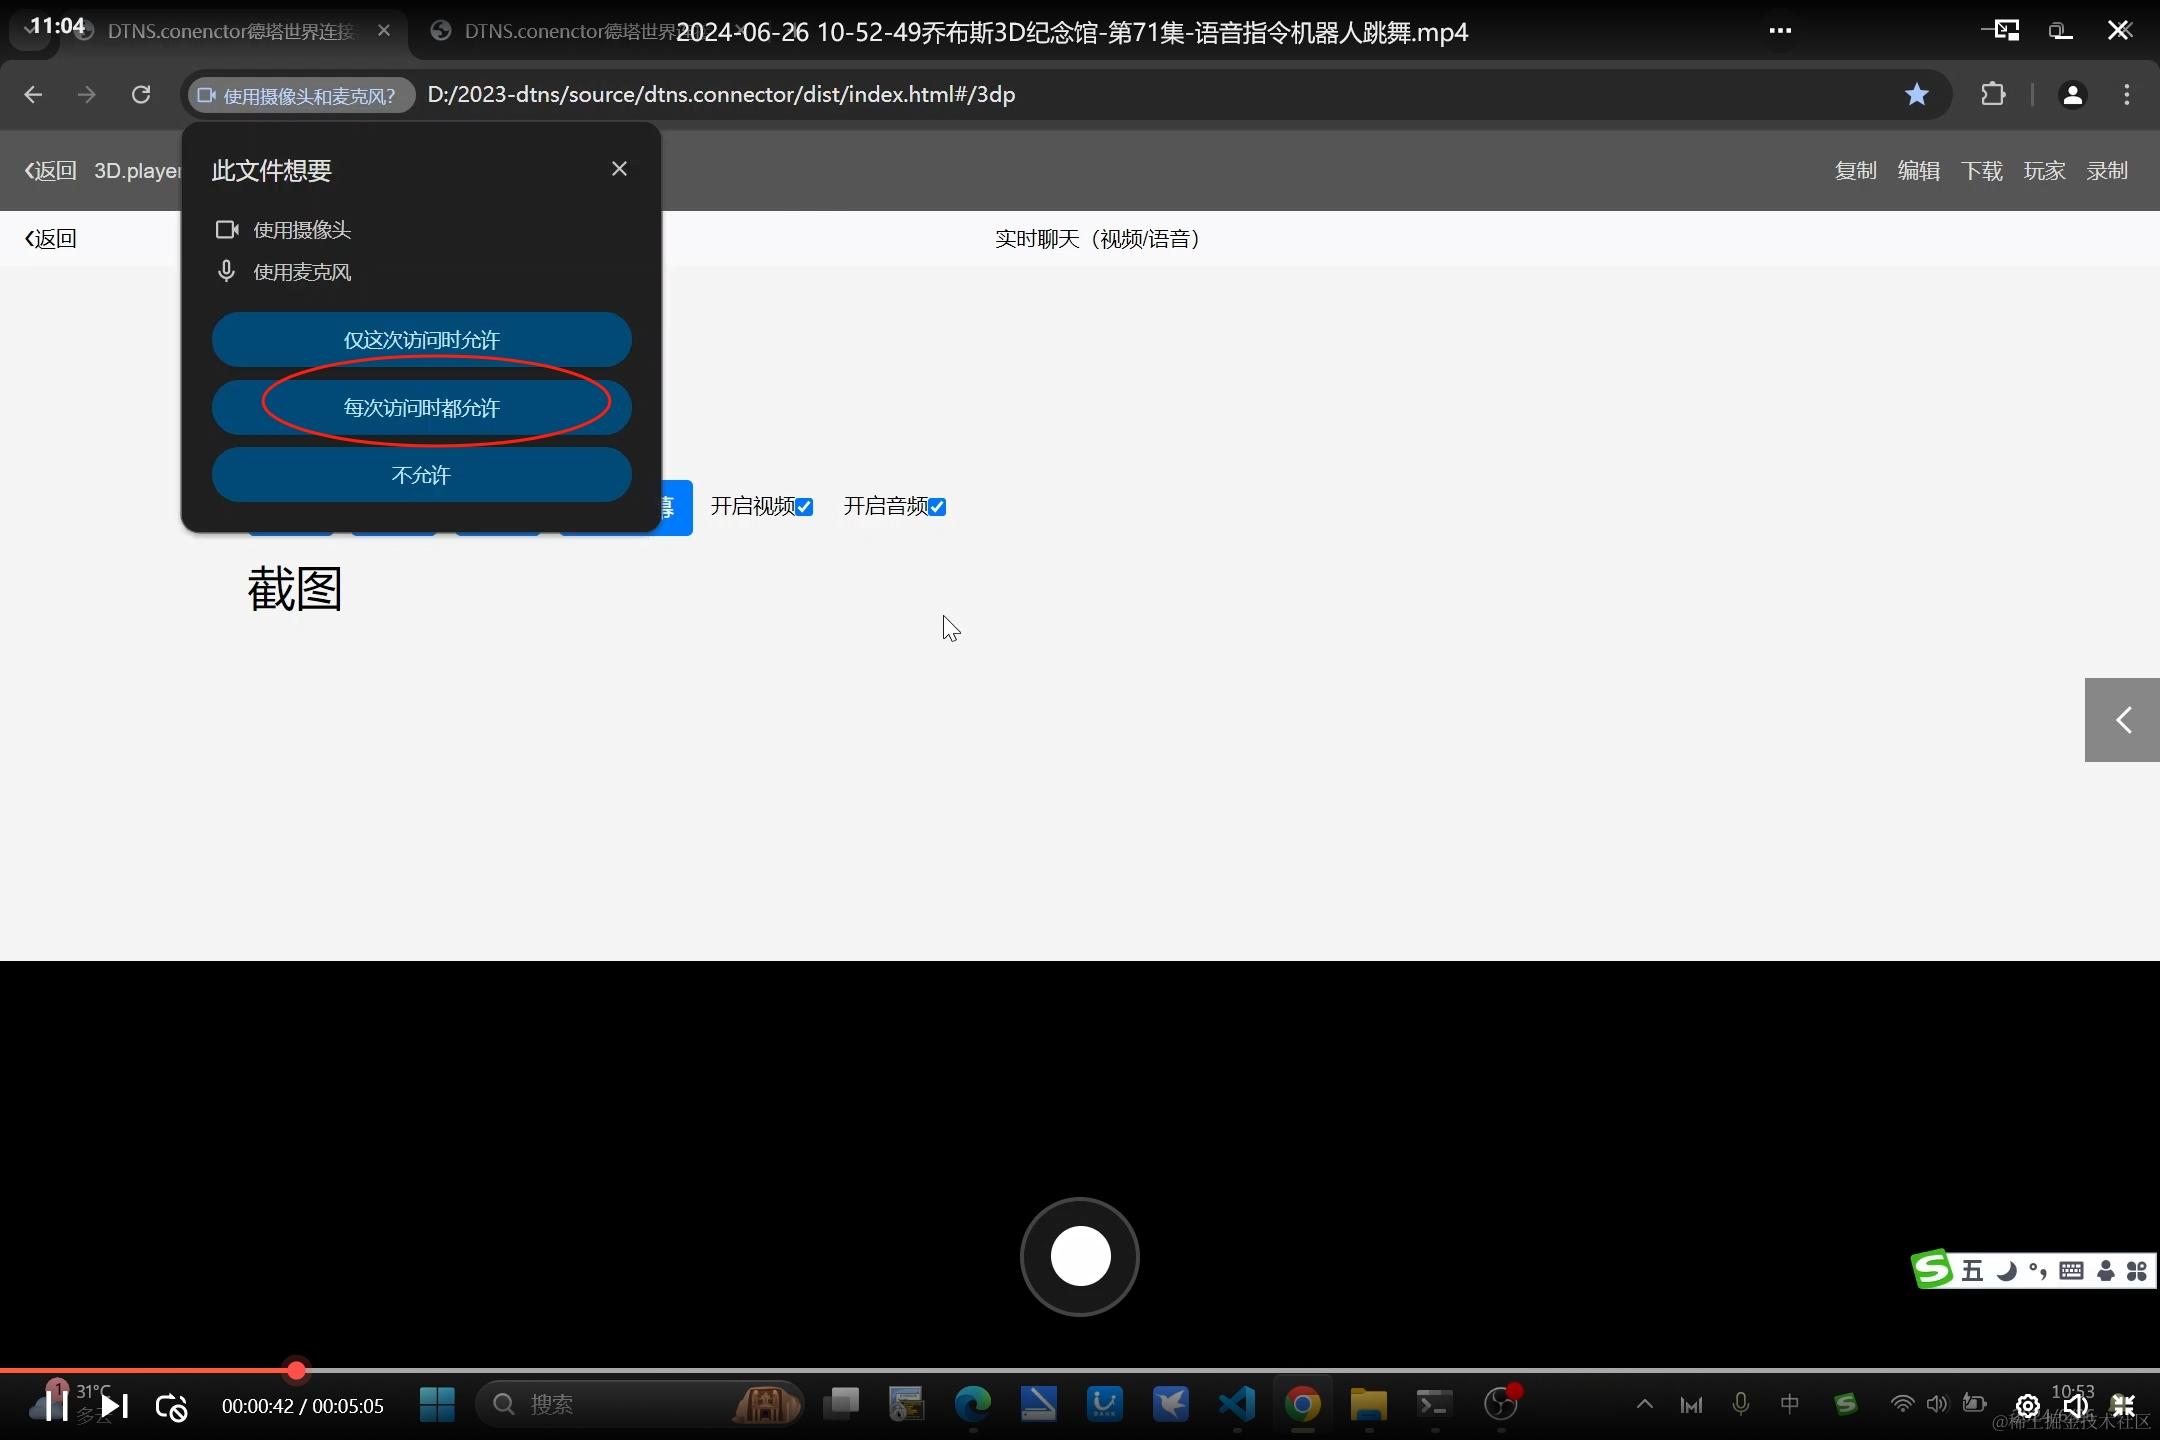
Task: Close the camera permission popup
Action: (x=619, y=169)
